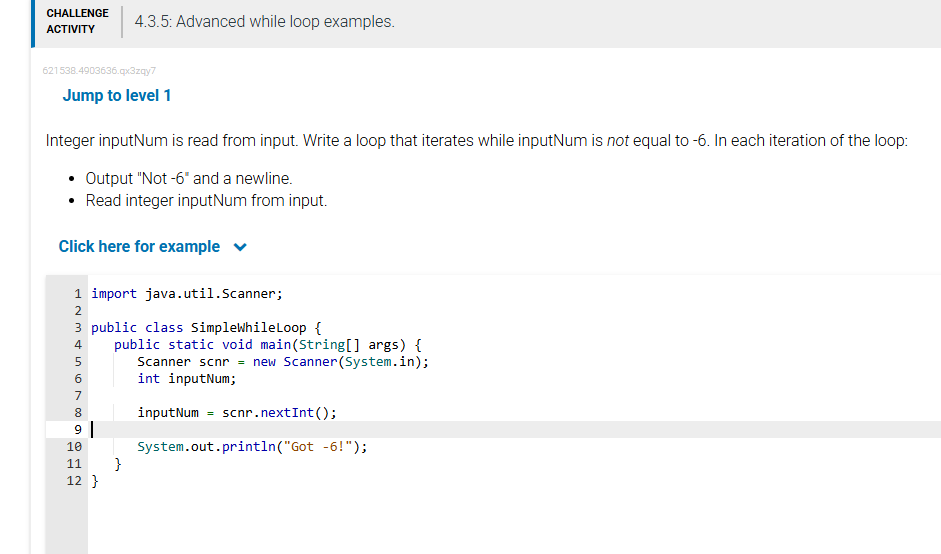Expand the example chevron arrow
The width and height of the screenshot is (941, 554).
click(x=240, y=247)
